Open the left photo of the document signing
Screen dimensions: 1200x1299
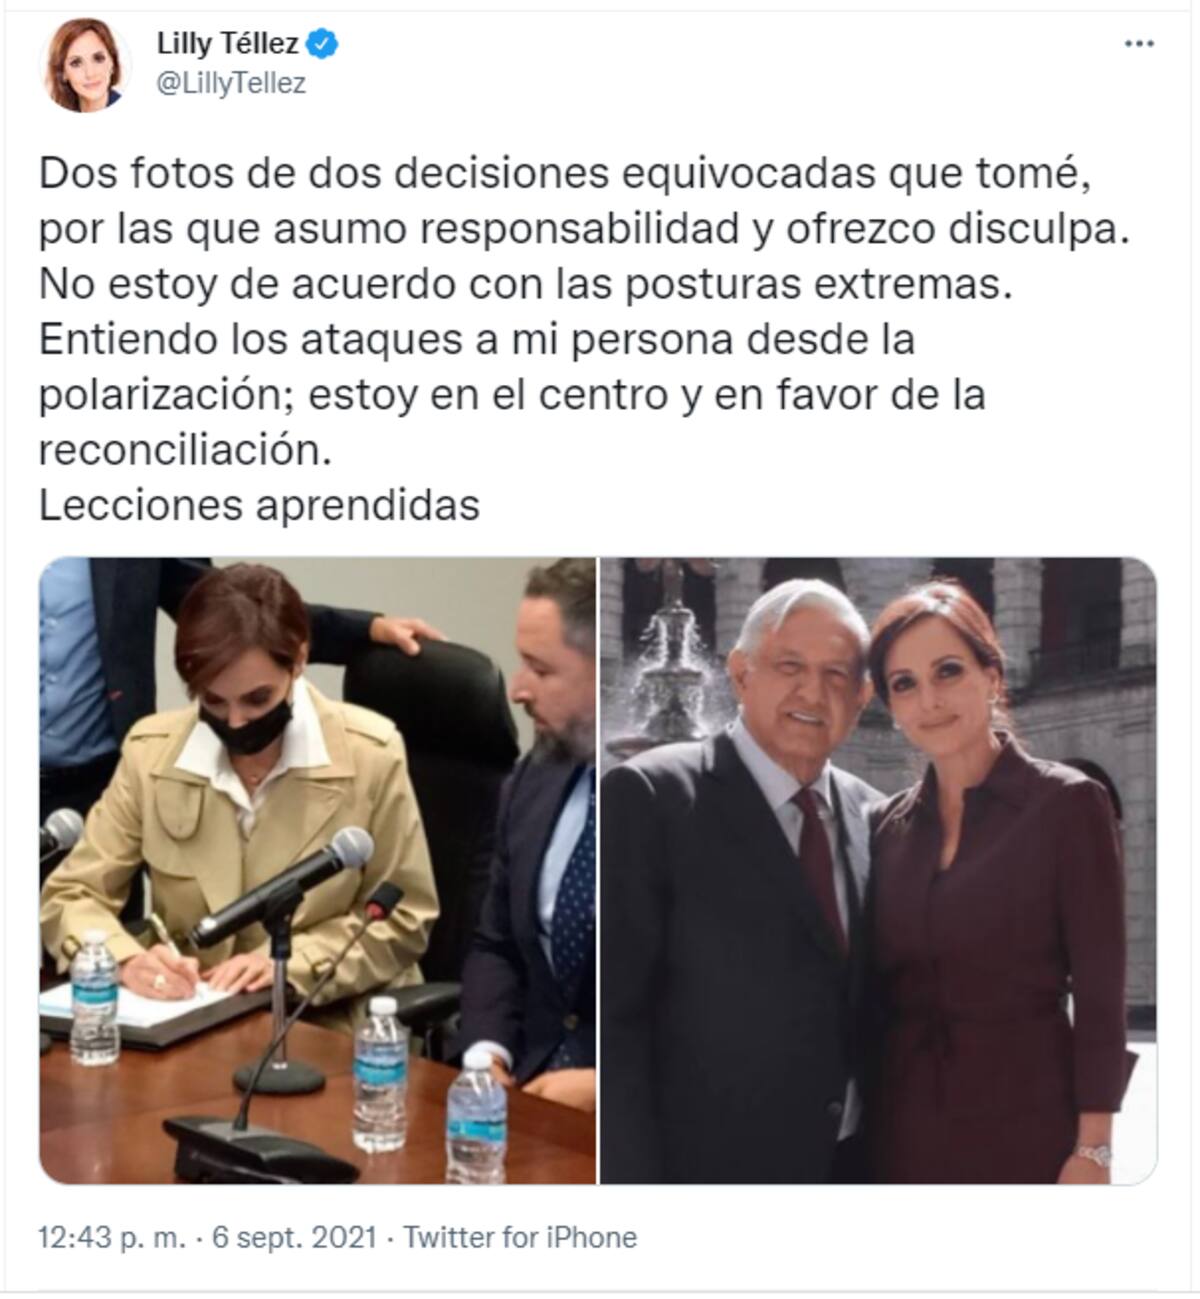coord(317,871)
